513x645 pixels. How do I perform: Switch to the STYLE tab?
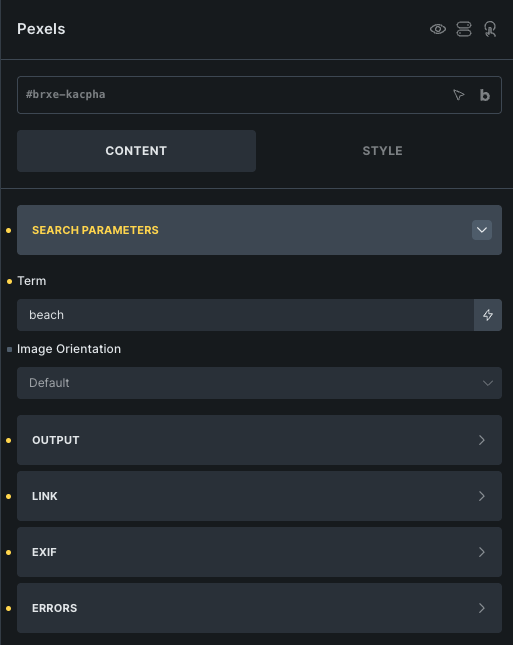point(382,151)
